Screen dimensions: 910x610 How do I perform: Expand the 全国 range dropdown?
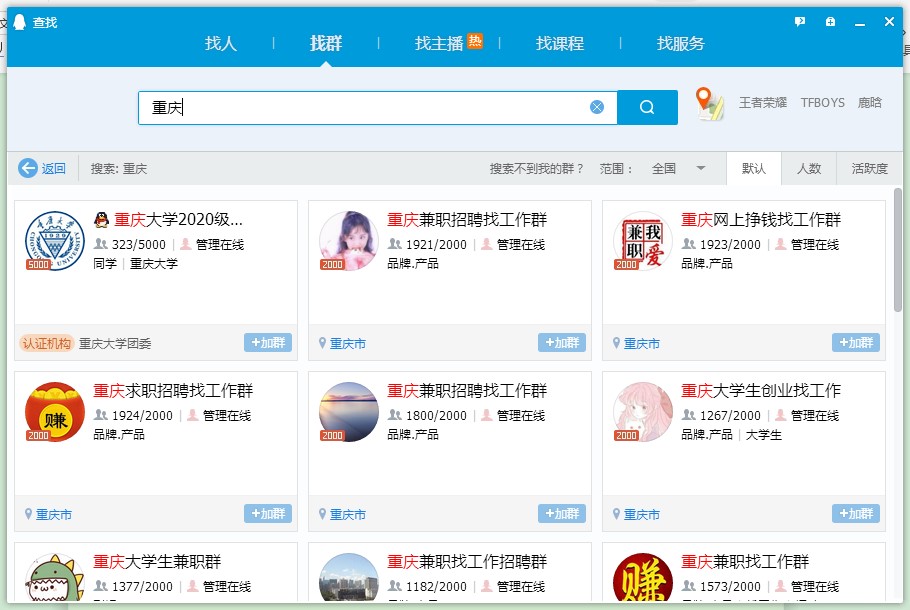[x=701, y=168]
